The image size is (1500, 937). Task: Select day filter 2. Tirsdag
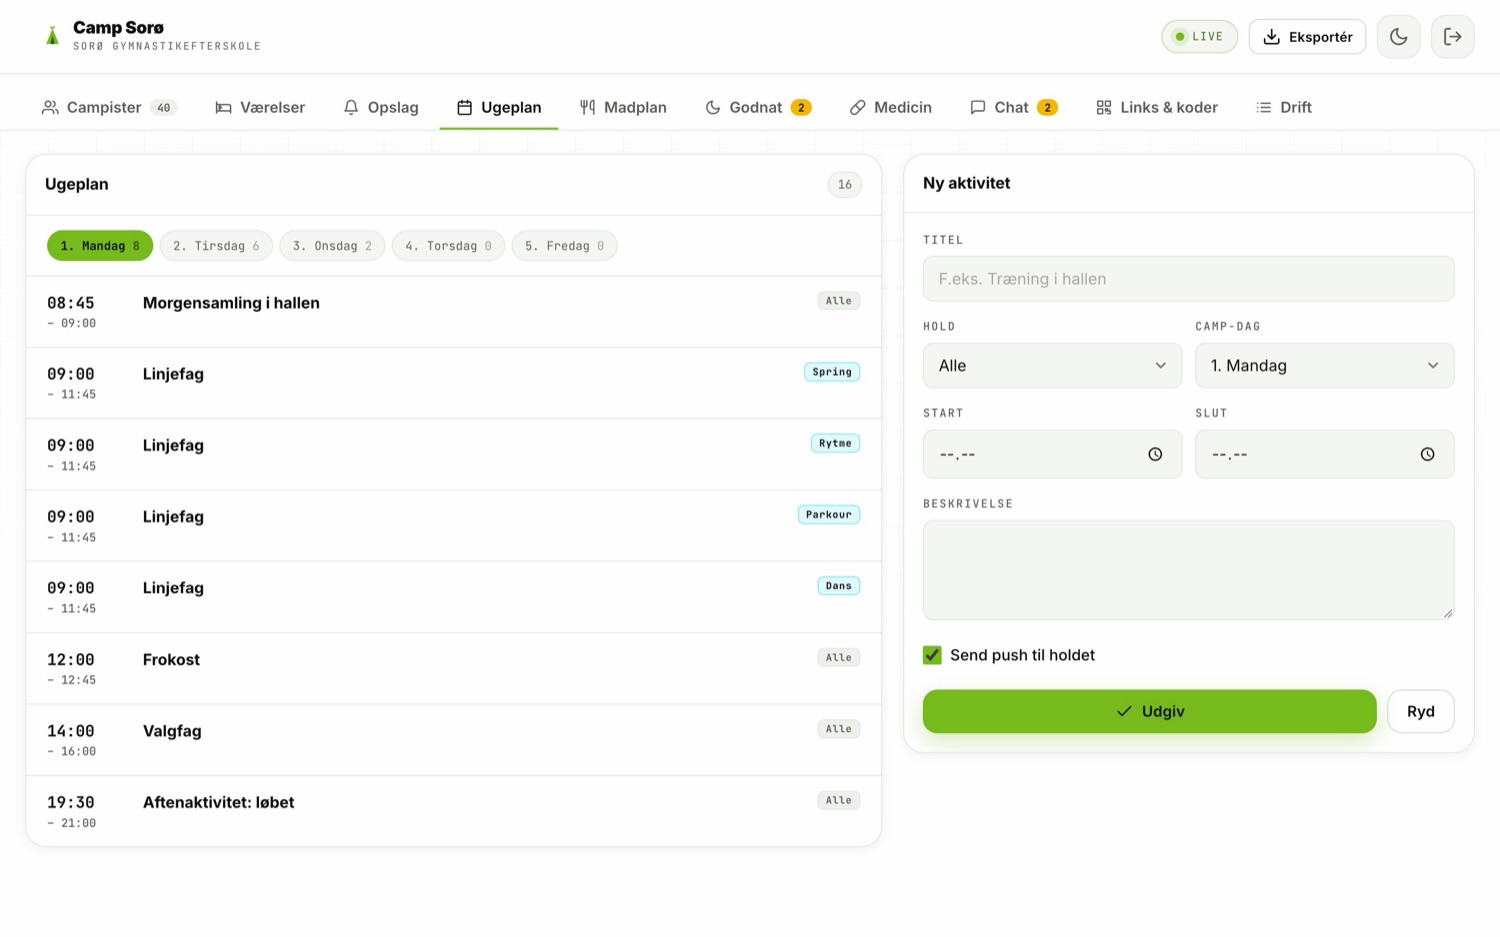[216, 246]
